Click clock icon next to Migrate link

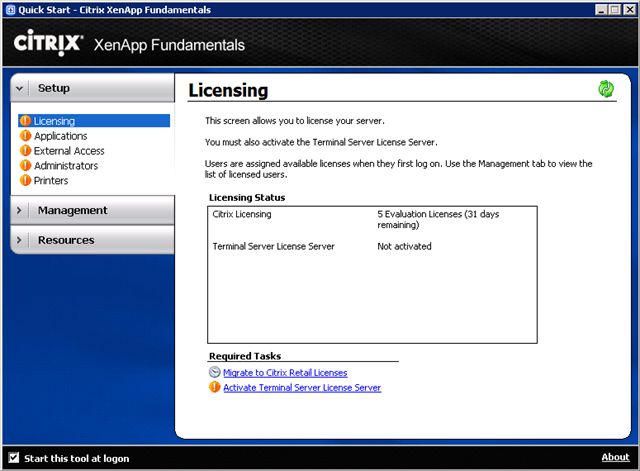(x=214, y=372)
